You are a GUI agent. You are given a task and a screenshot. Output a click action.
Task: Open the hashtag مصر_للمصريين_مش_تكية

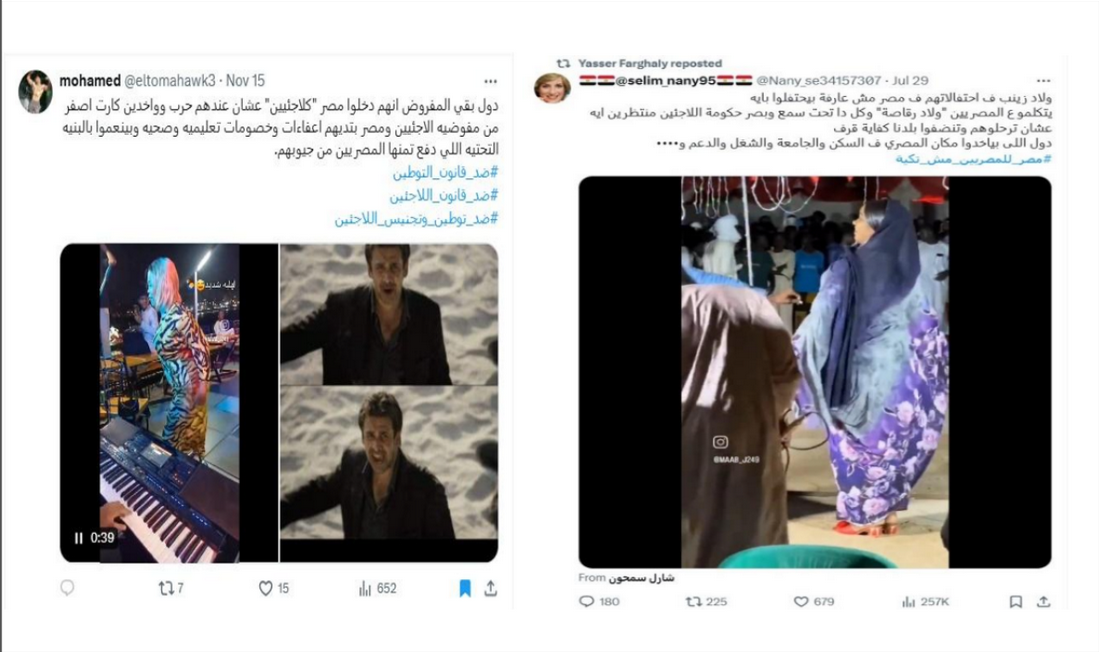pyautogui.click(x=973, y=159)
